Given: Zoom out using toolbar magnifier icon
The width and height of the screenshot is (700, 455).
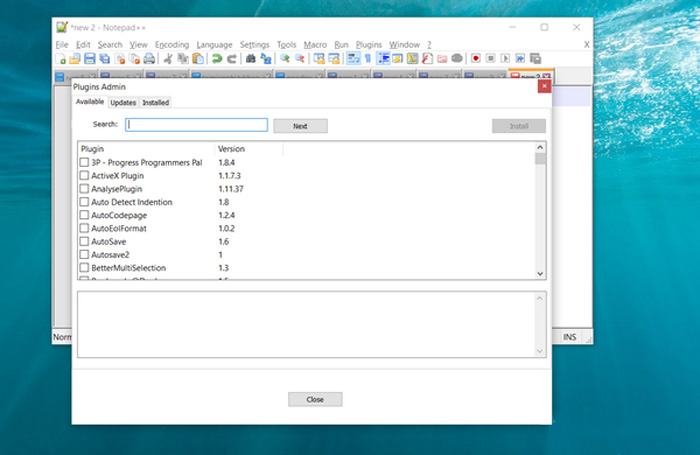Looking at the screenshot, I should point(300,58).
